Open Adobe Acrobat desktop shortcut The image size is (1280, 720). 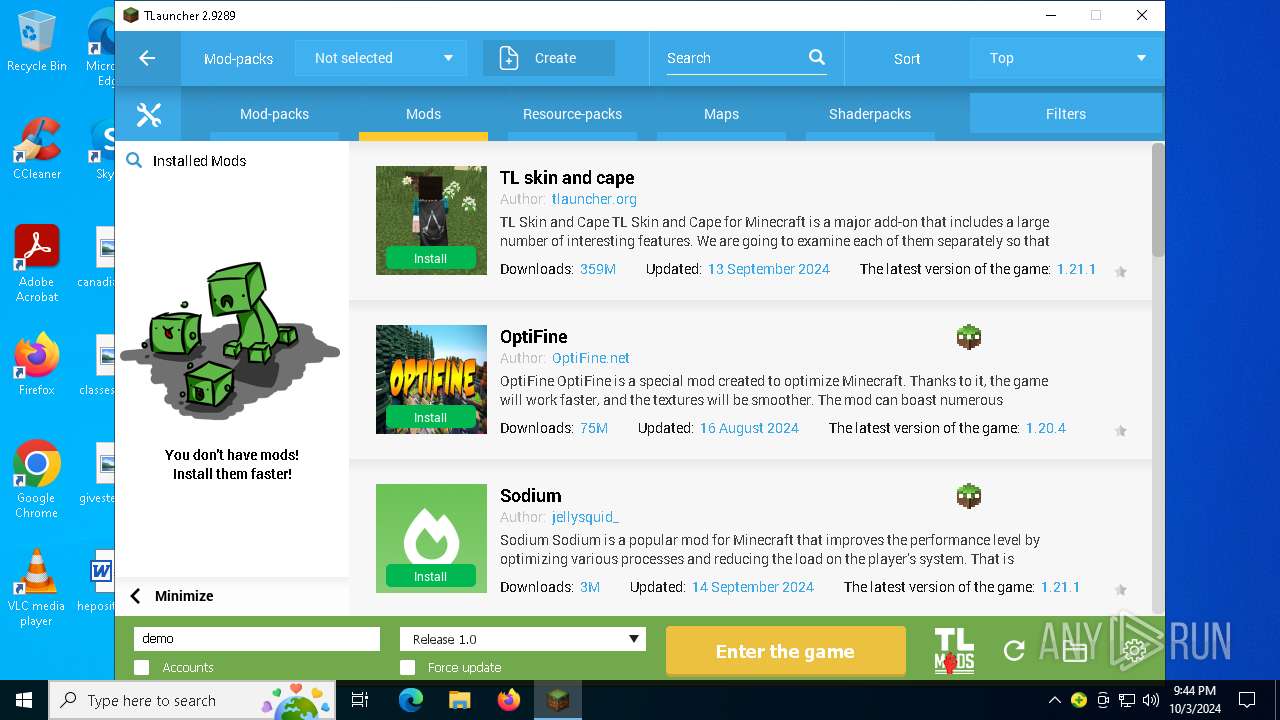(x=37, y=264)
